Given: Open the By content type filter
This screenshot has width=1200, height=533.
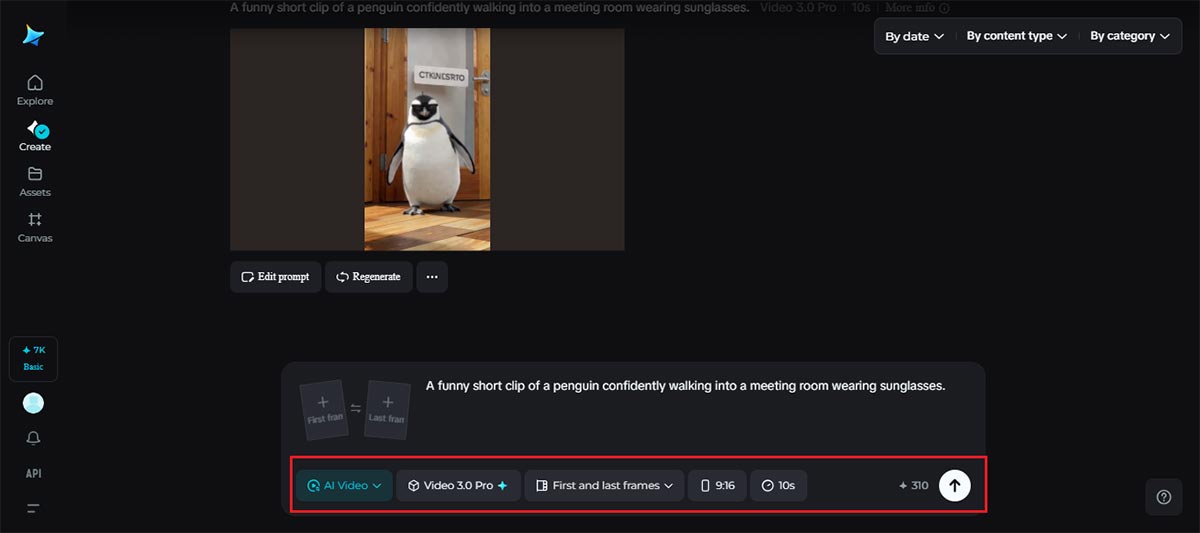Looking at the screenshot, I should click(x=1016, y=36).
